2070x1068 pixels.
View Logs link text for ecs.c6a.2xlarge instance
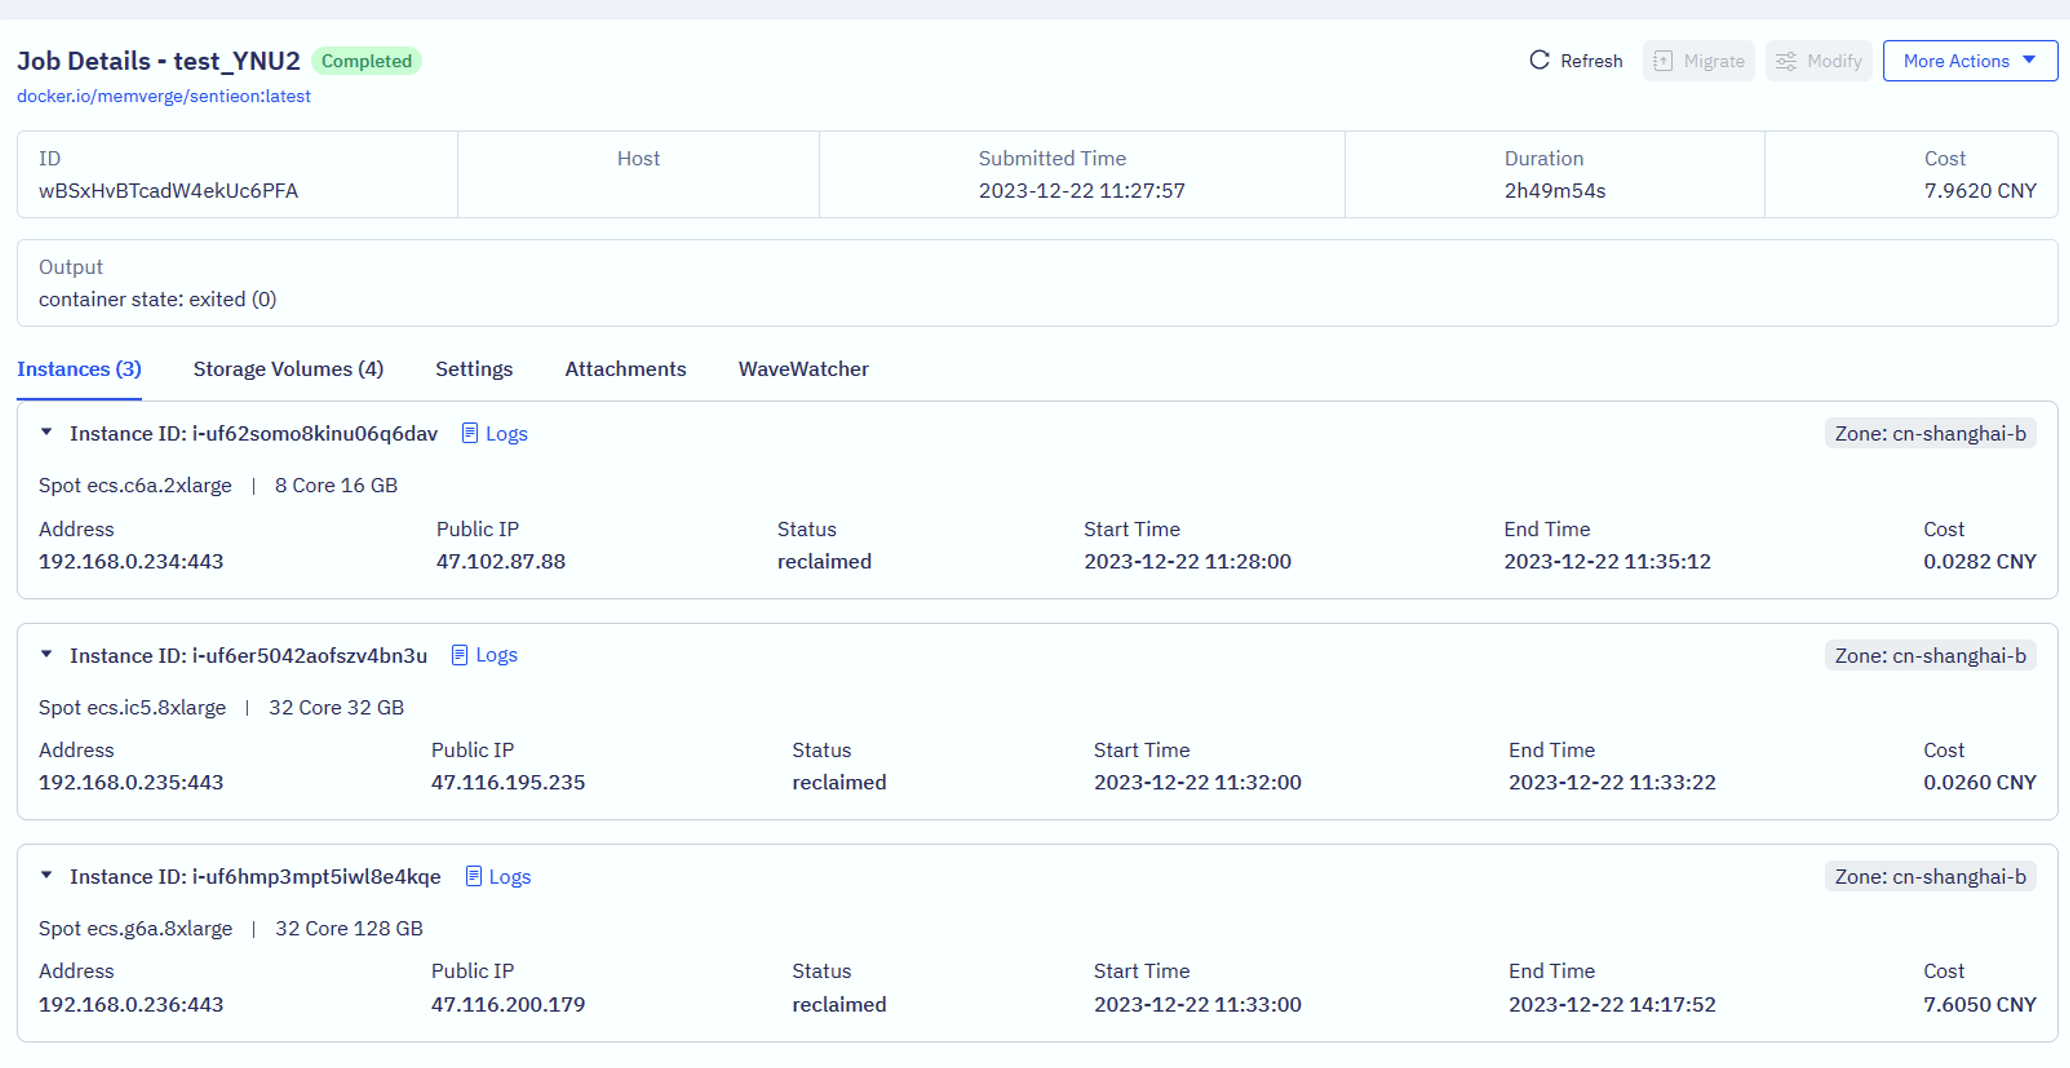pos(506,433)
